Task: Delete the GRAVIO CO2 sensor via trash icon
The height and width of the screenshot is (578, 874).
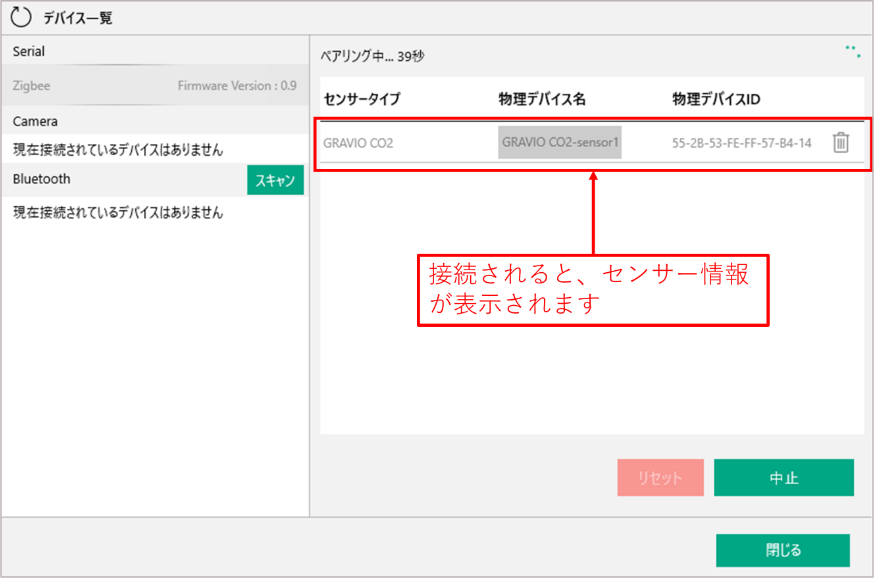Action: pos(841,143)
